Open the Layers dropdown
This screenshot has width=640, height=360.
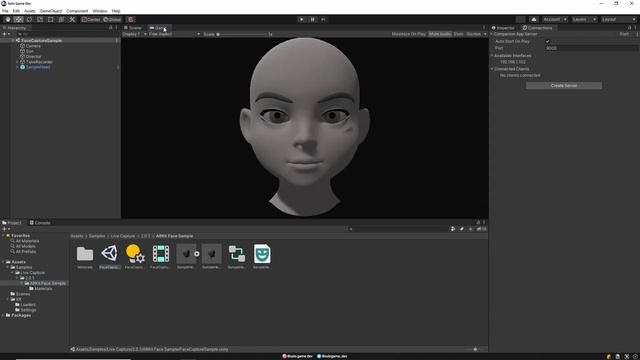point(584,20)
